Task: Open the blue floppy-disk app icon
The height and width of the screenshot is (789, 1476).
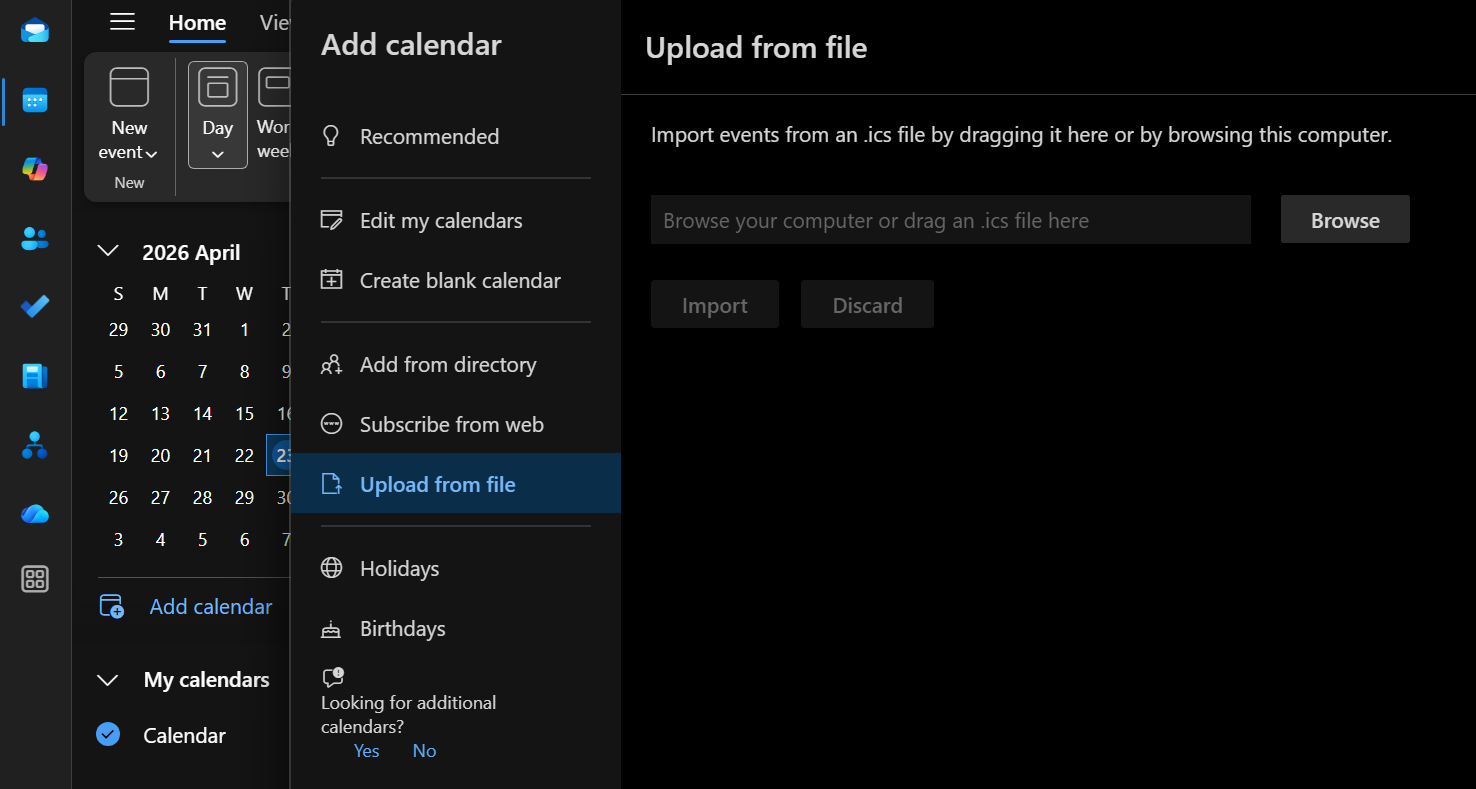Action: pos(35,376)
